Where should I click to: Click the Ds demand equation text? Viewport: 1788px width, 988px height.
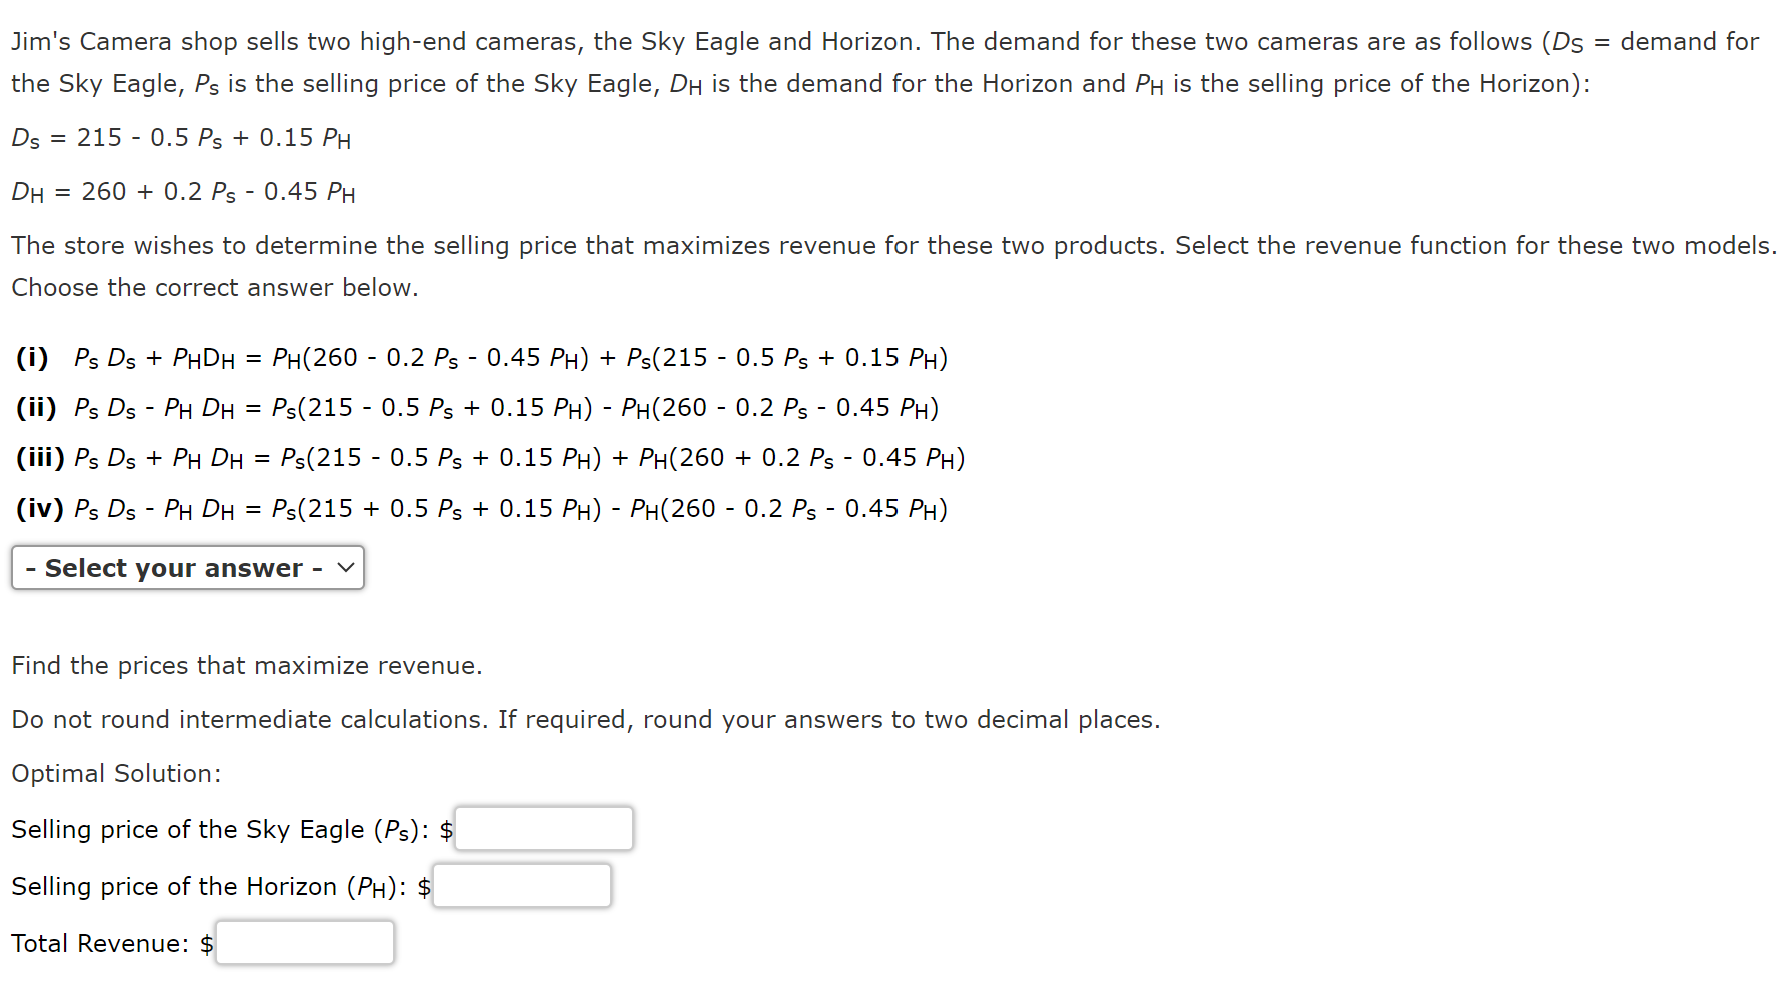180,137
